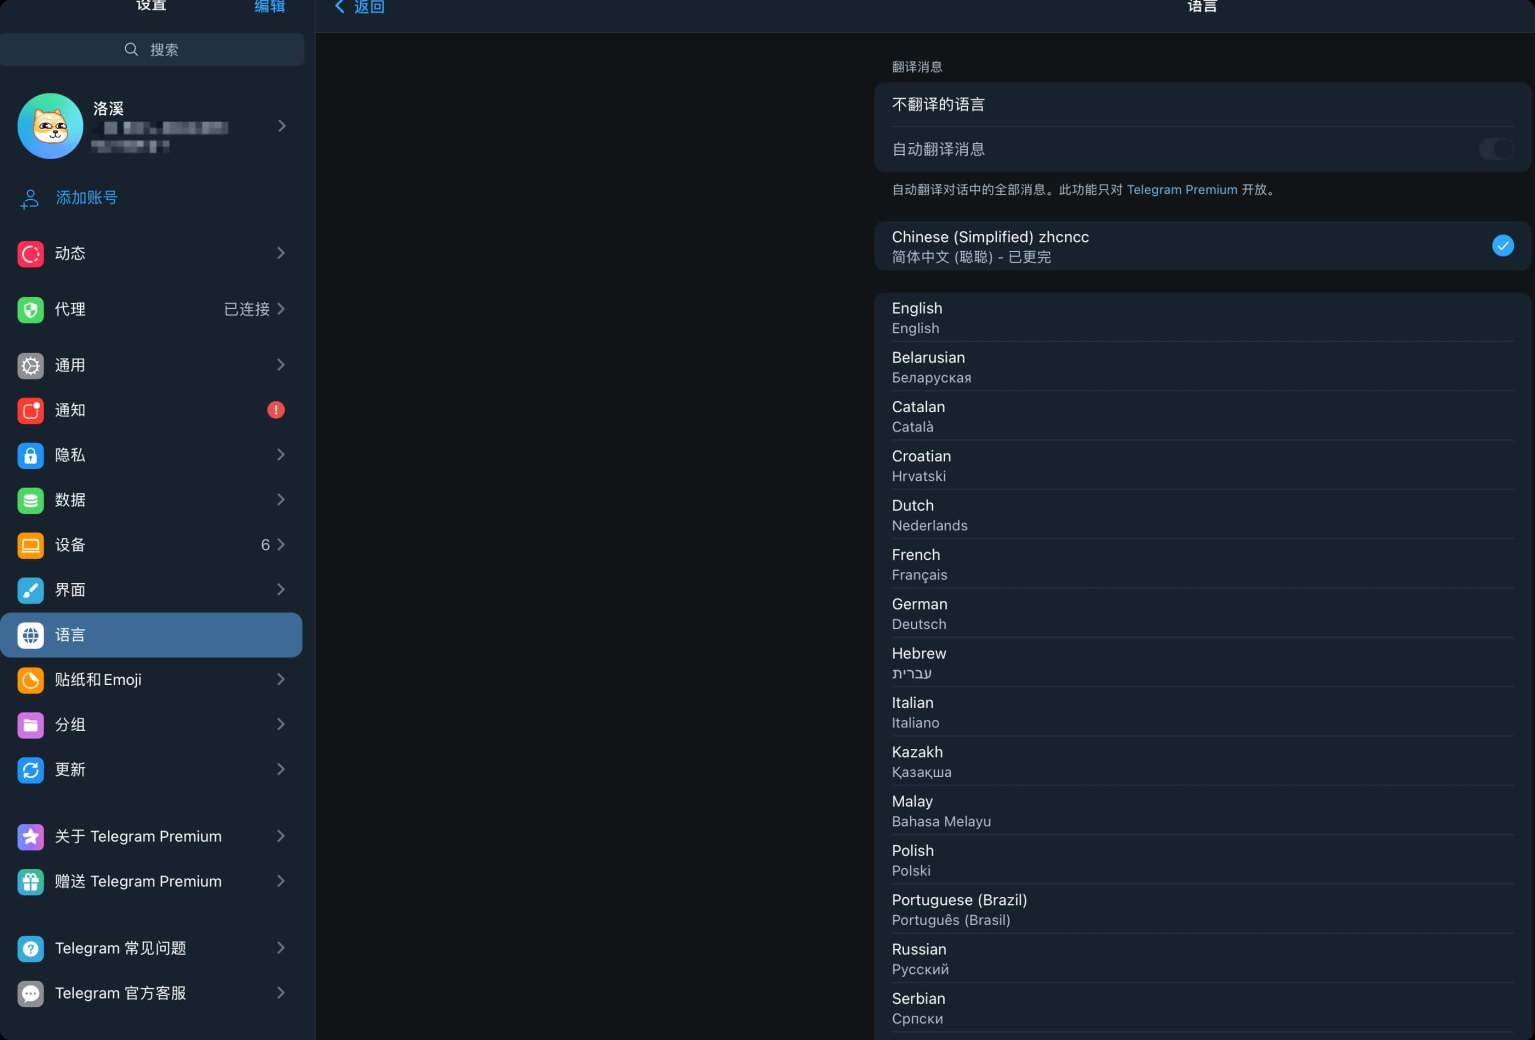Viewport: 1535px width, 1040px height.
Task: Click the 赠送 Telegram Premium gift icon
Action: (31, 882)
